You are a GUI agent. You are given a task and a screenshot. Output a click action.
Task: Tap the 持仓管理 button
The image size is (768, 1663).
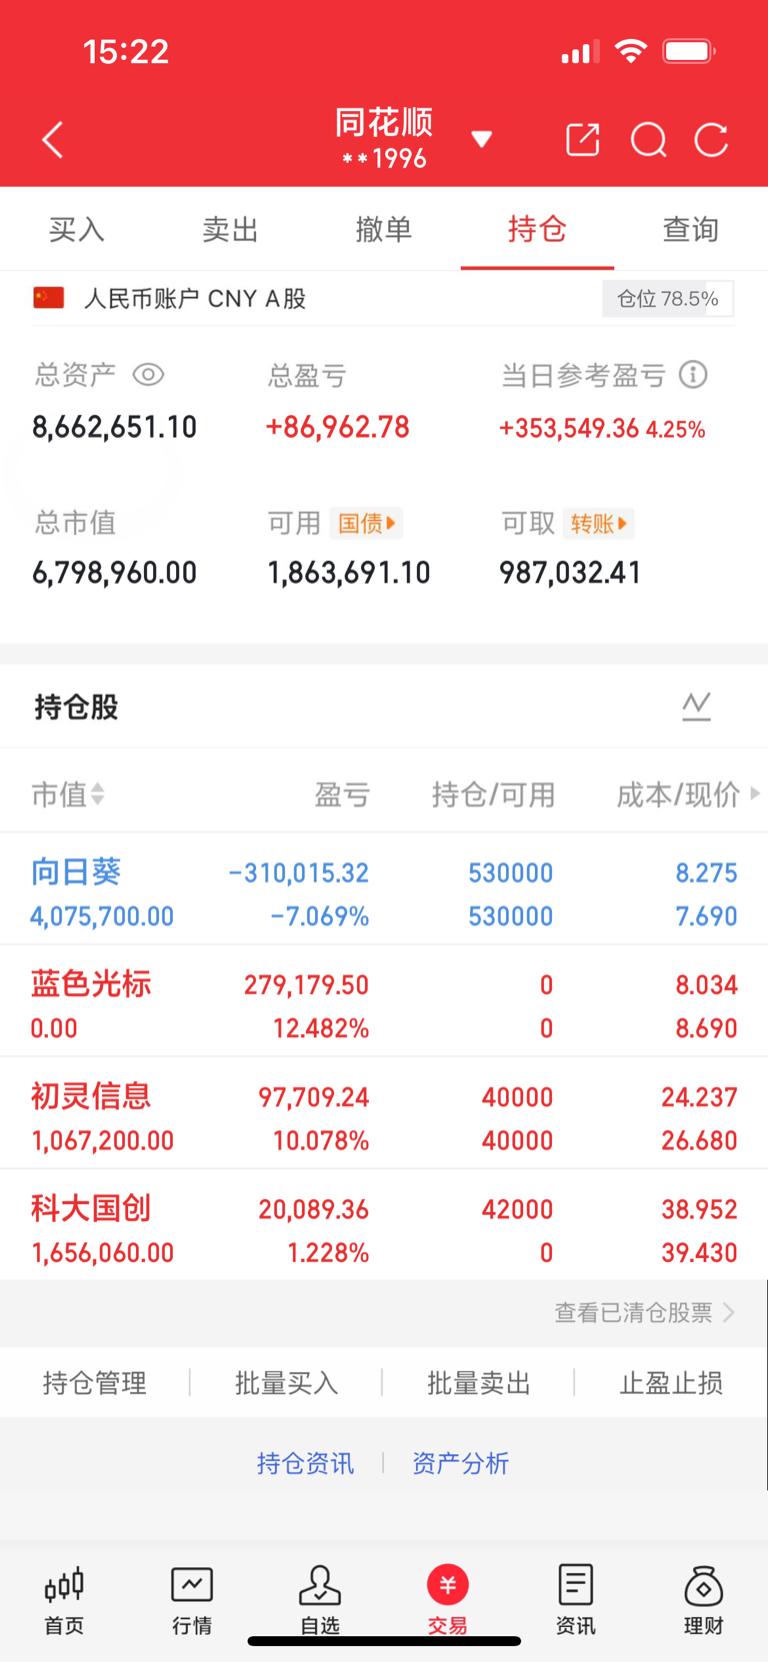[x=95, y=1383]
